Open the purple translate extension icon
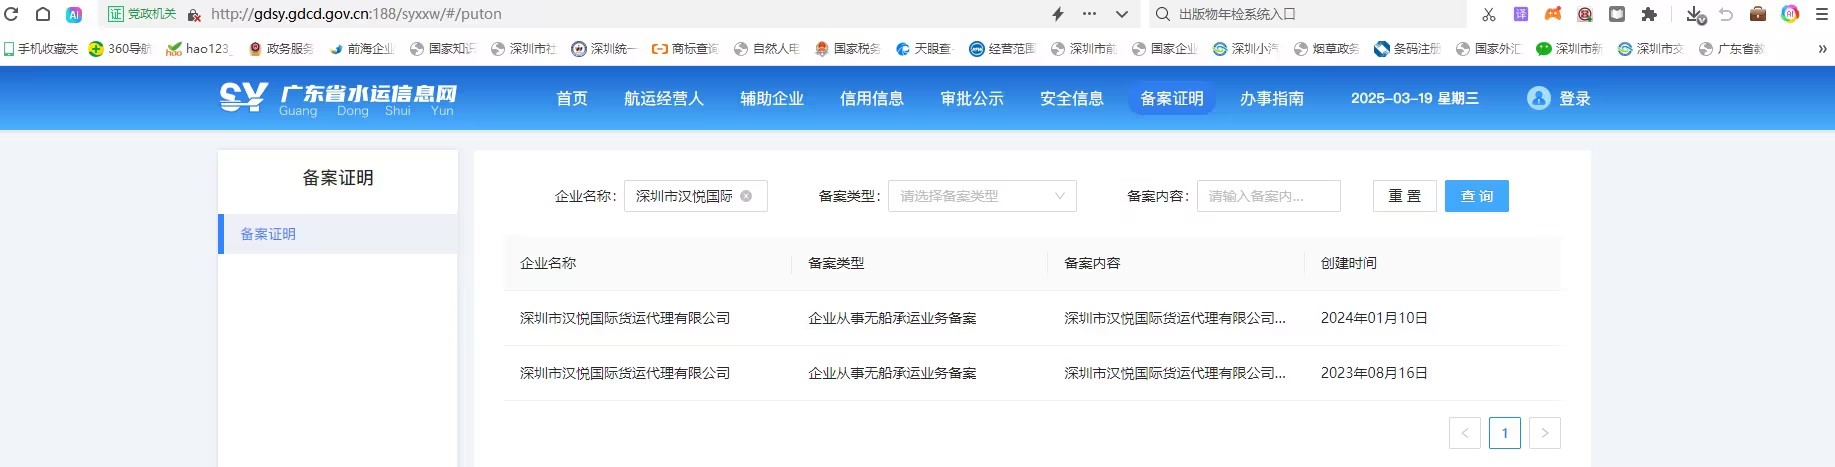1835x467 pixels. click(x=1521, y=14)
